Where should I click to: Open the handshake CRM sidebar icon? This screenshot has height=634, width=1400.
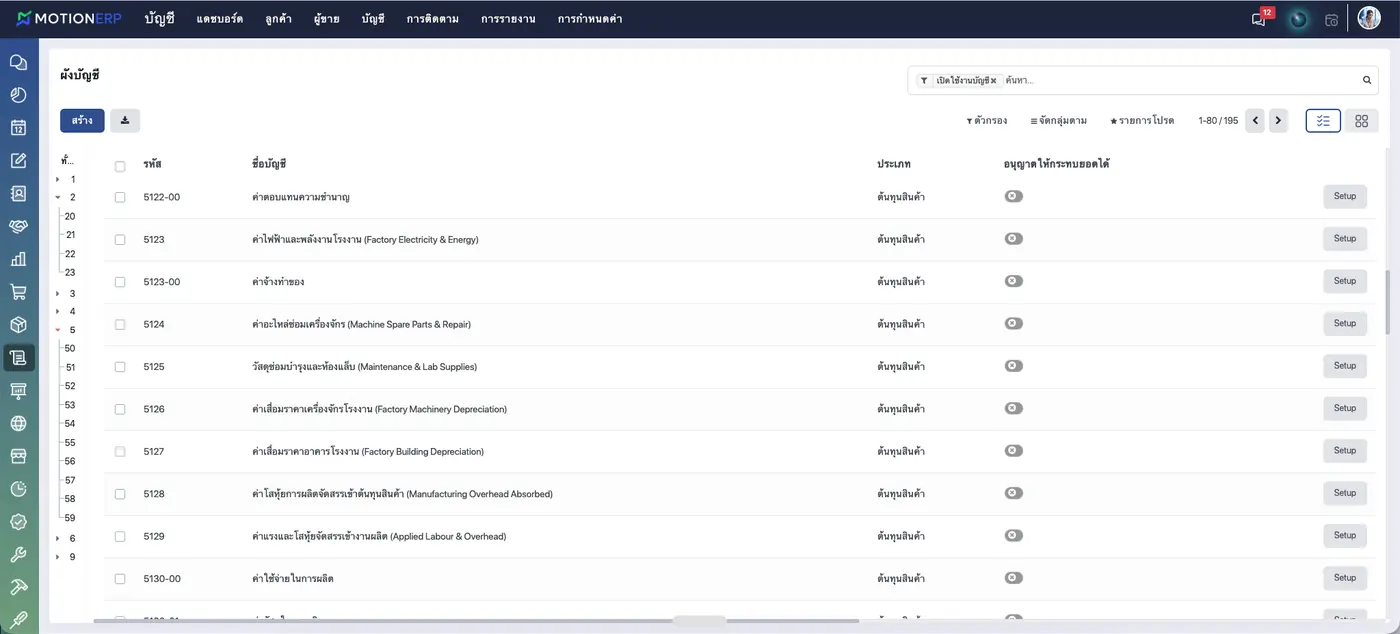point(18,227)
